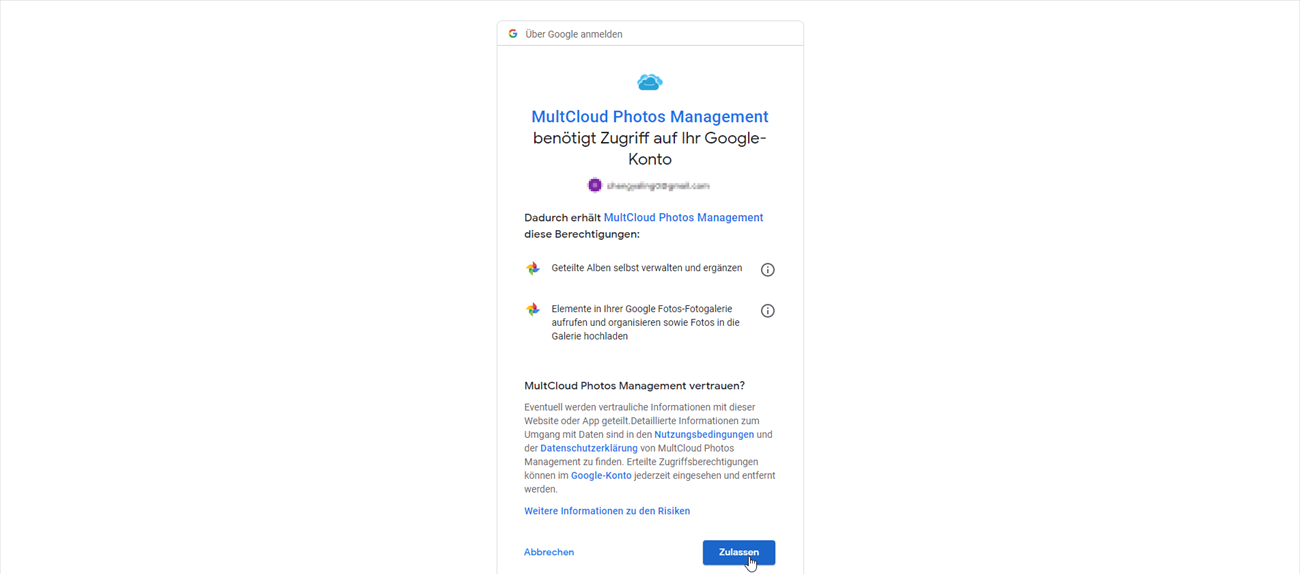1300x574 pixels.
Task: Click the purple account avatar icon
Action: [595, 185]
